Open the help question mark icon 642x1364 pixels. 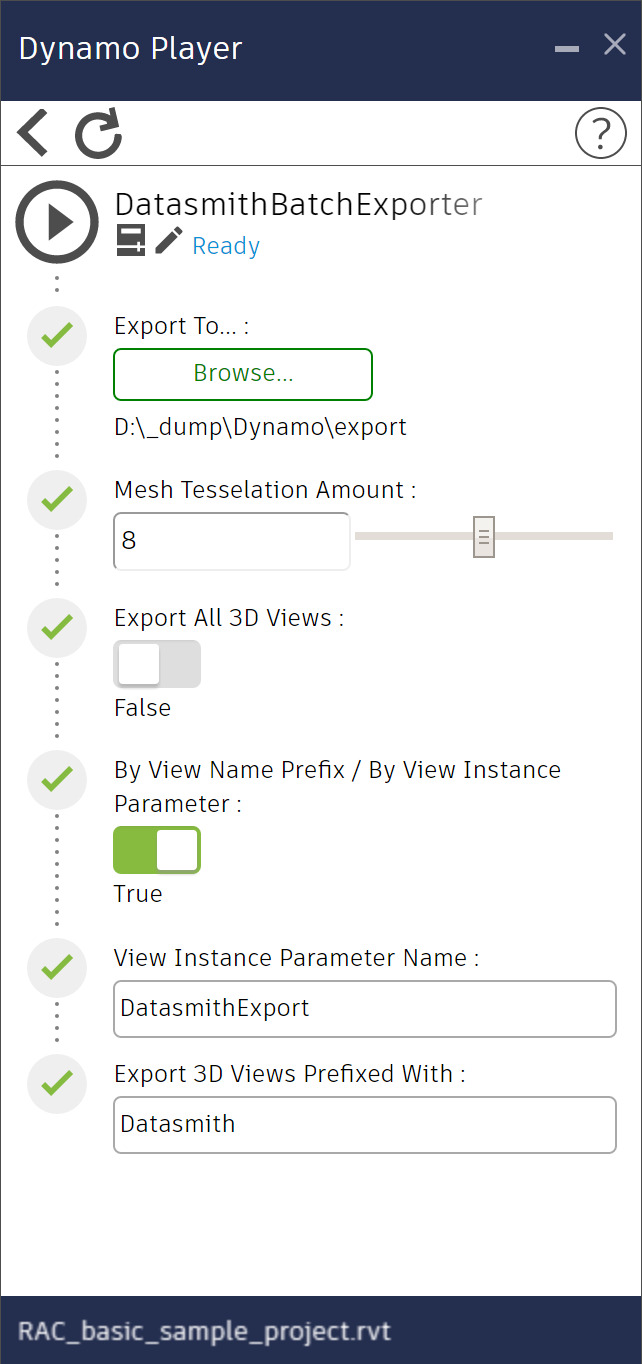(600, 133)
